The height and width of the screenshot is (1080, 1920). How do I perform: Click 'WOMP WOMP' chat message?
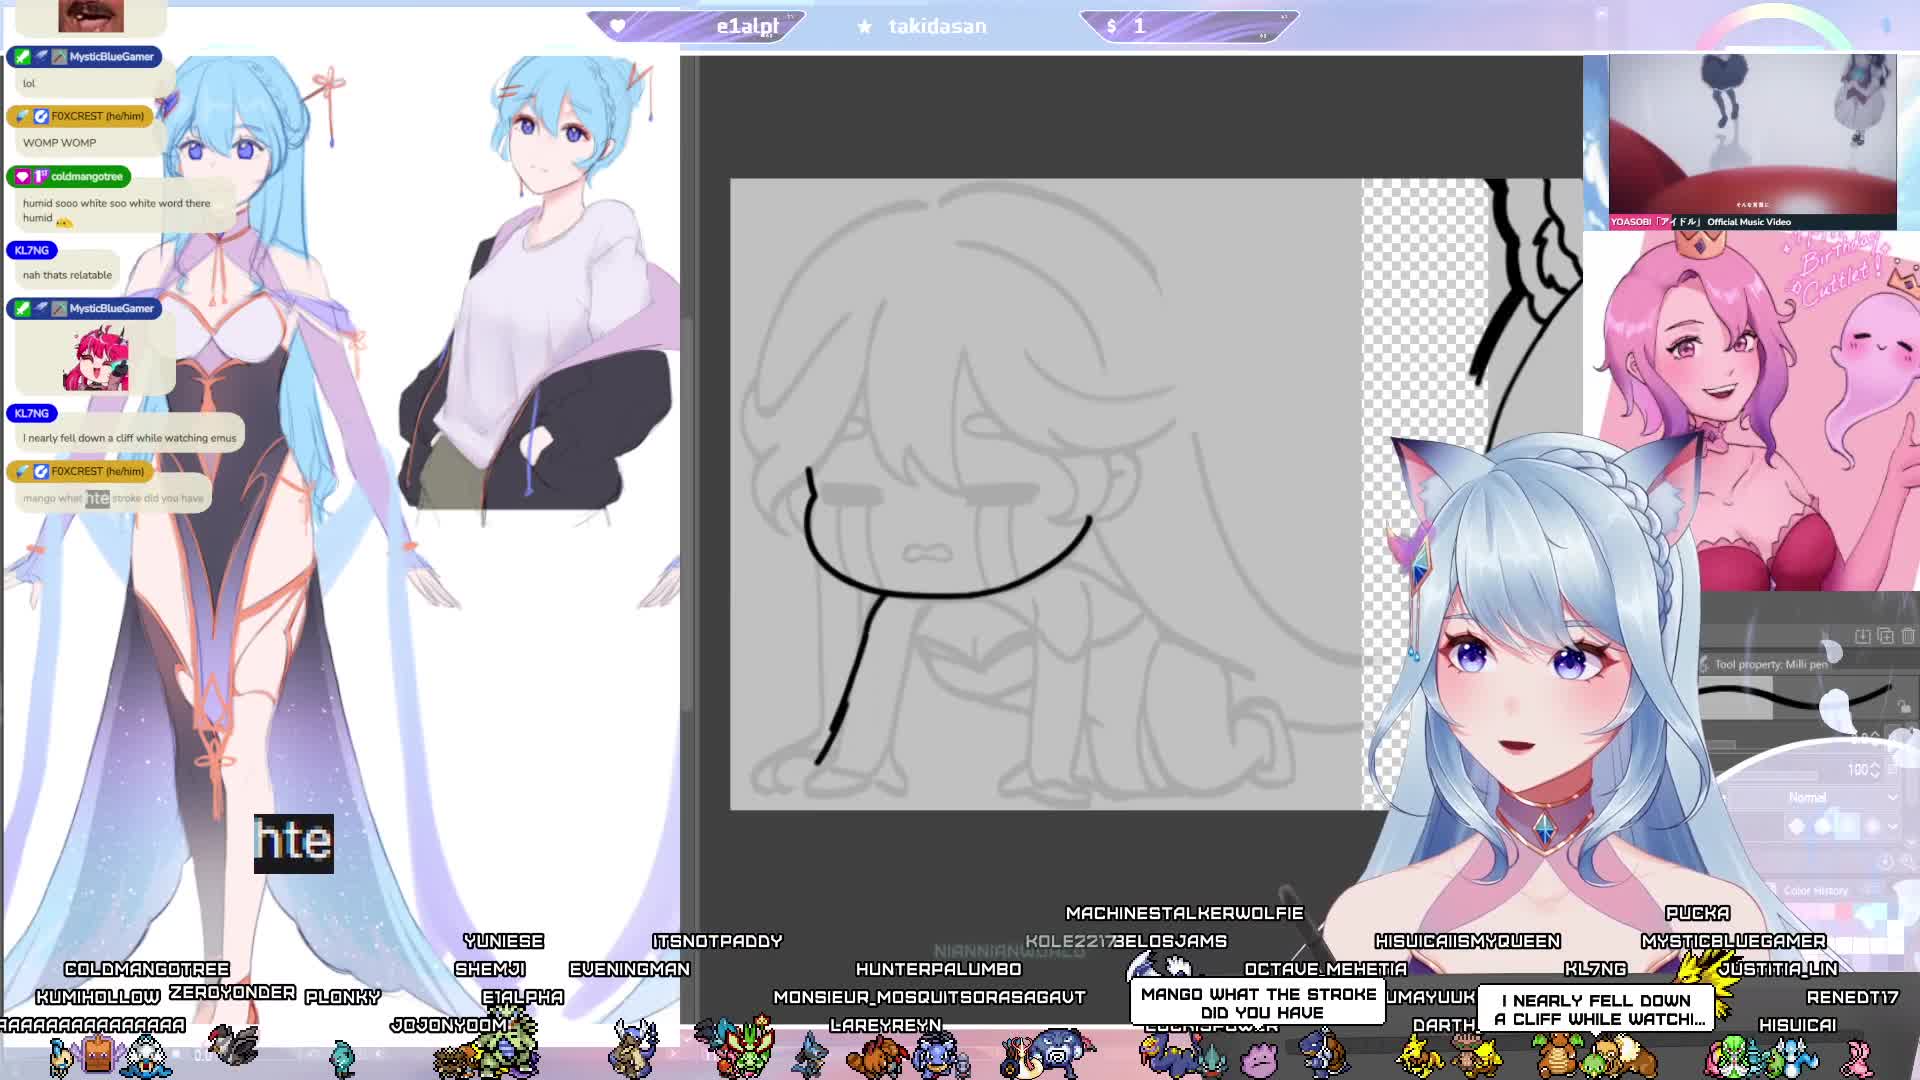point(59,143)
